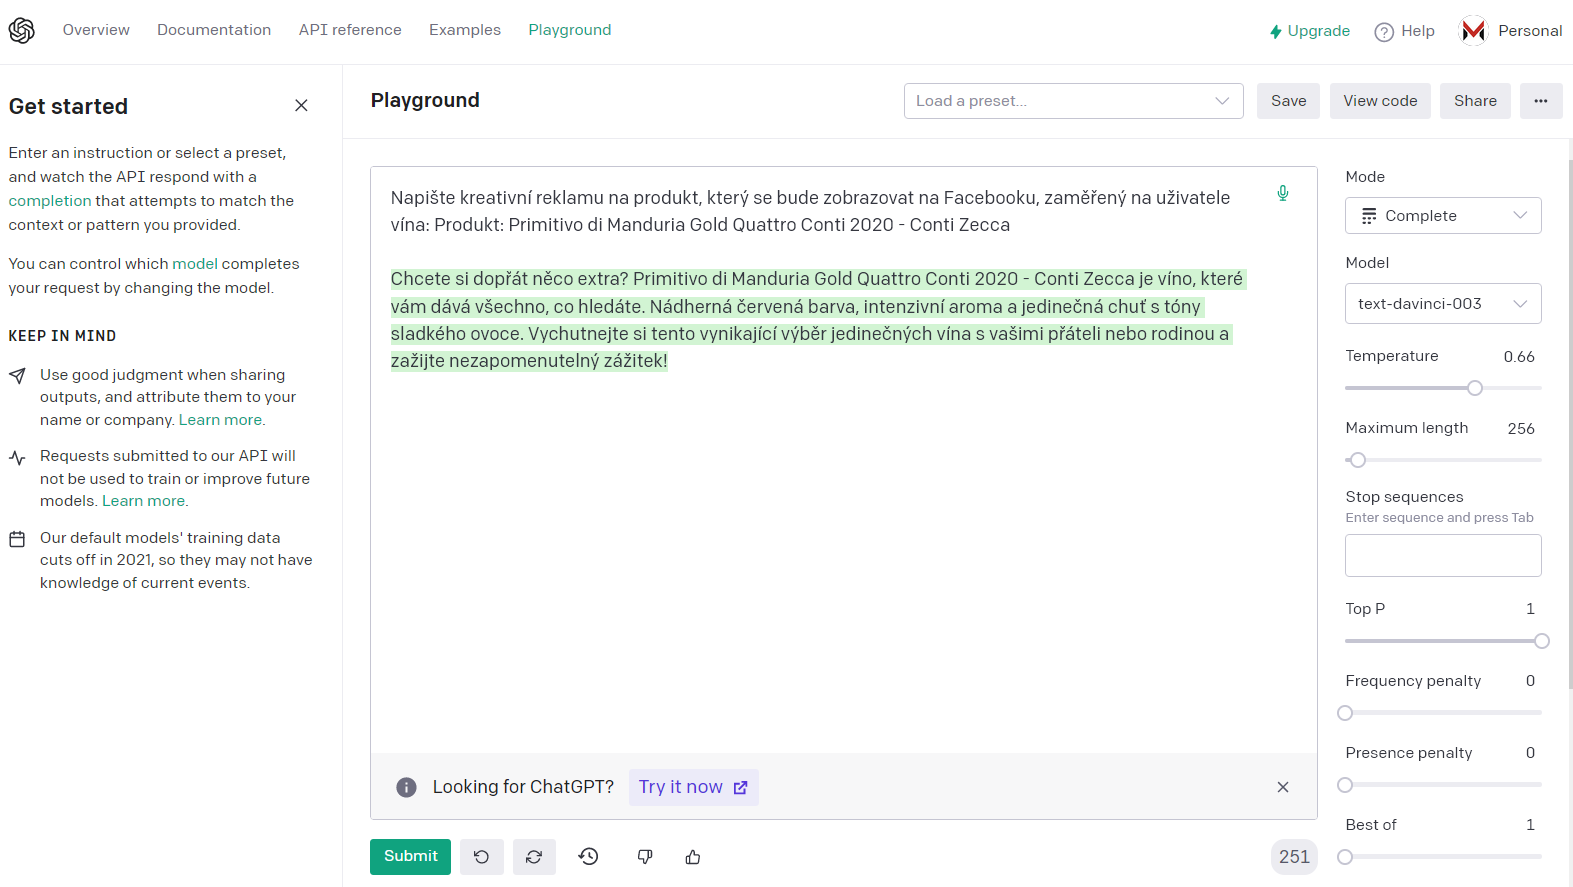The height and width of the screenshot is (887, 1573).
Task: Click the activity pulse icon
Action: (x=17, y=458)
